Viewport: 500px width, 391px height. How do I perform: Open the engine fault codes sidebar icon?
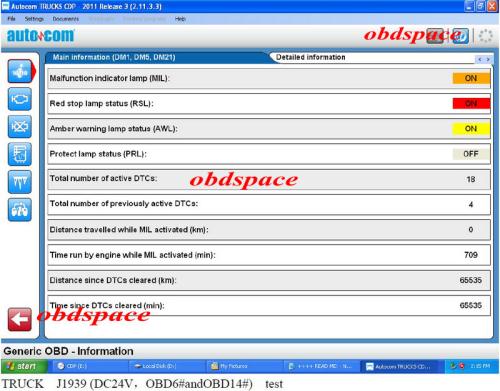(x=20, y=99)
